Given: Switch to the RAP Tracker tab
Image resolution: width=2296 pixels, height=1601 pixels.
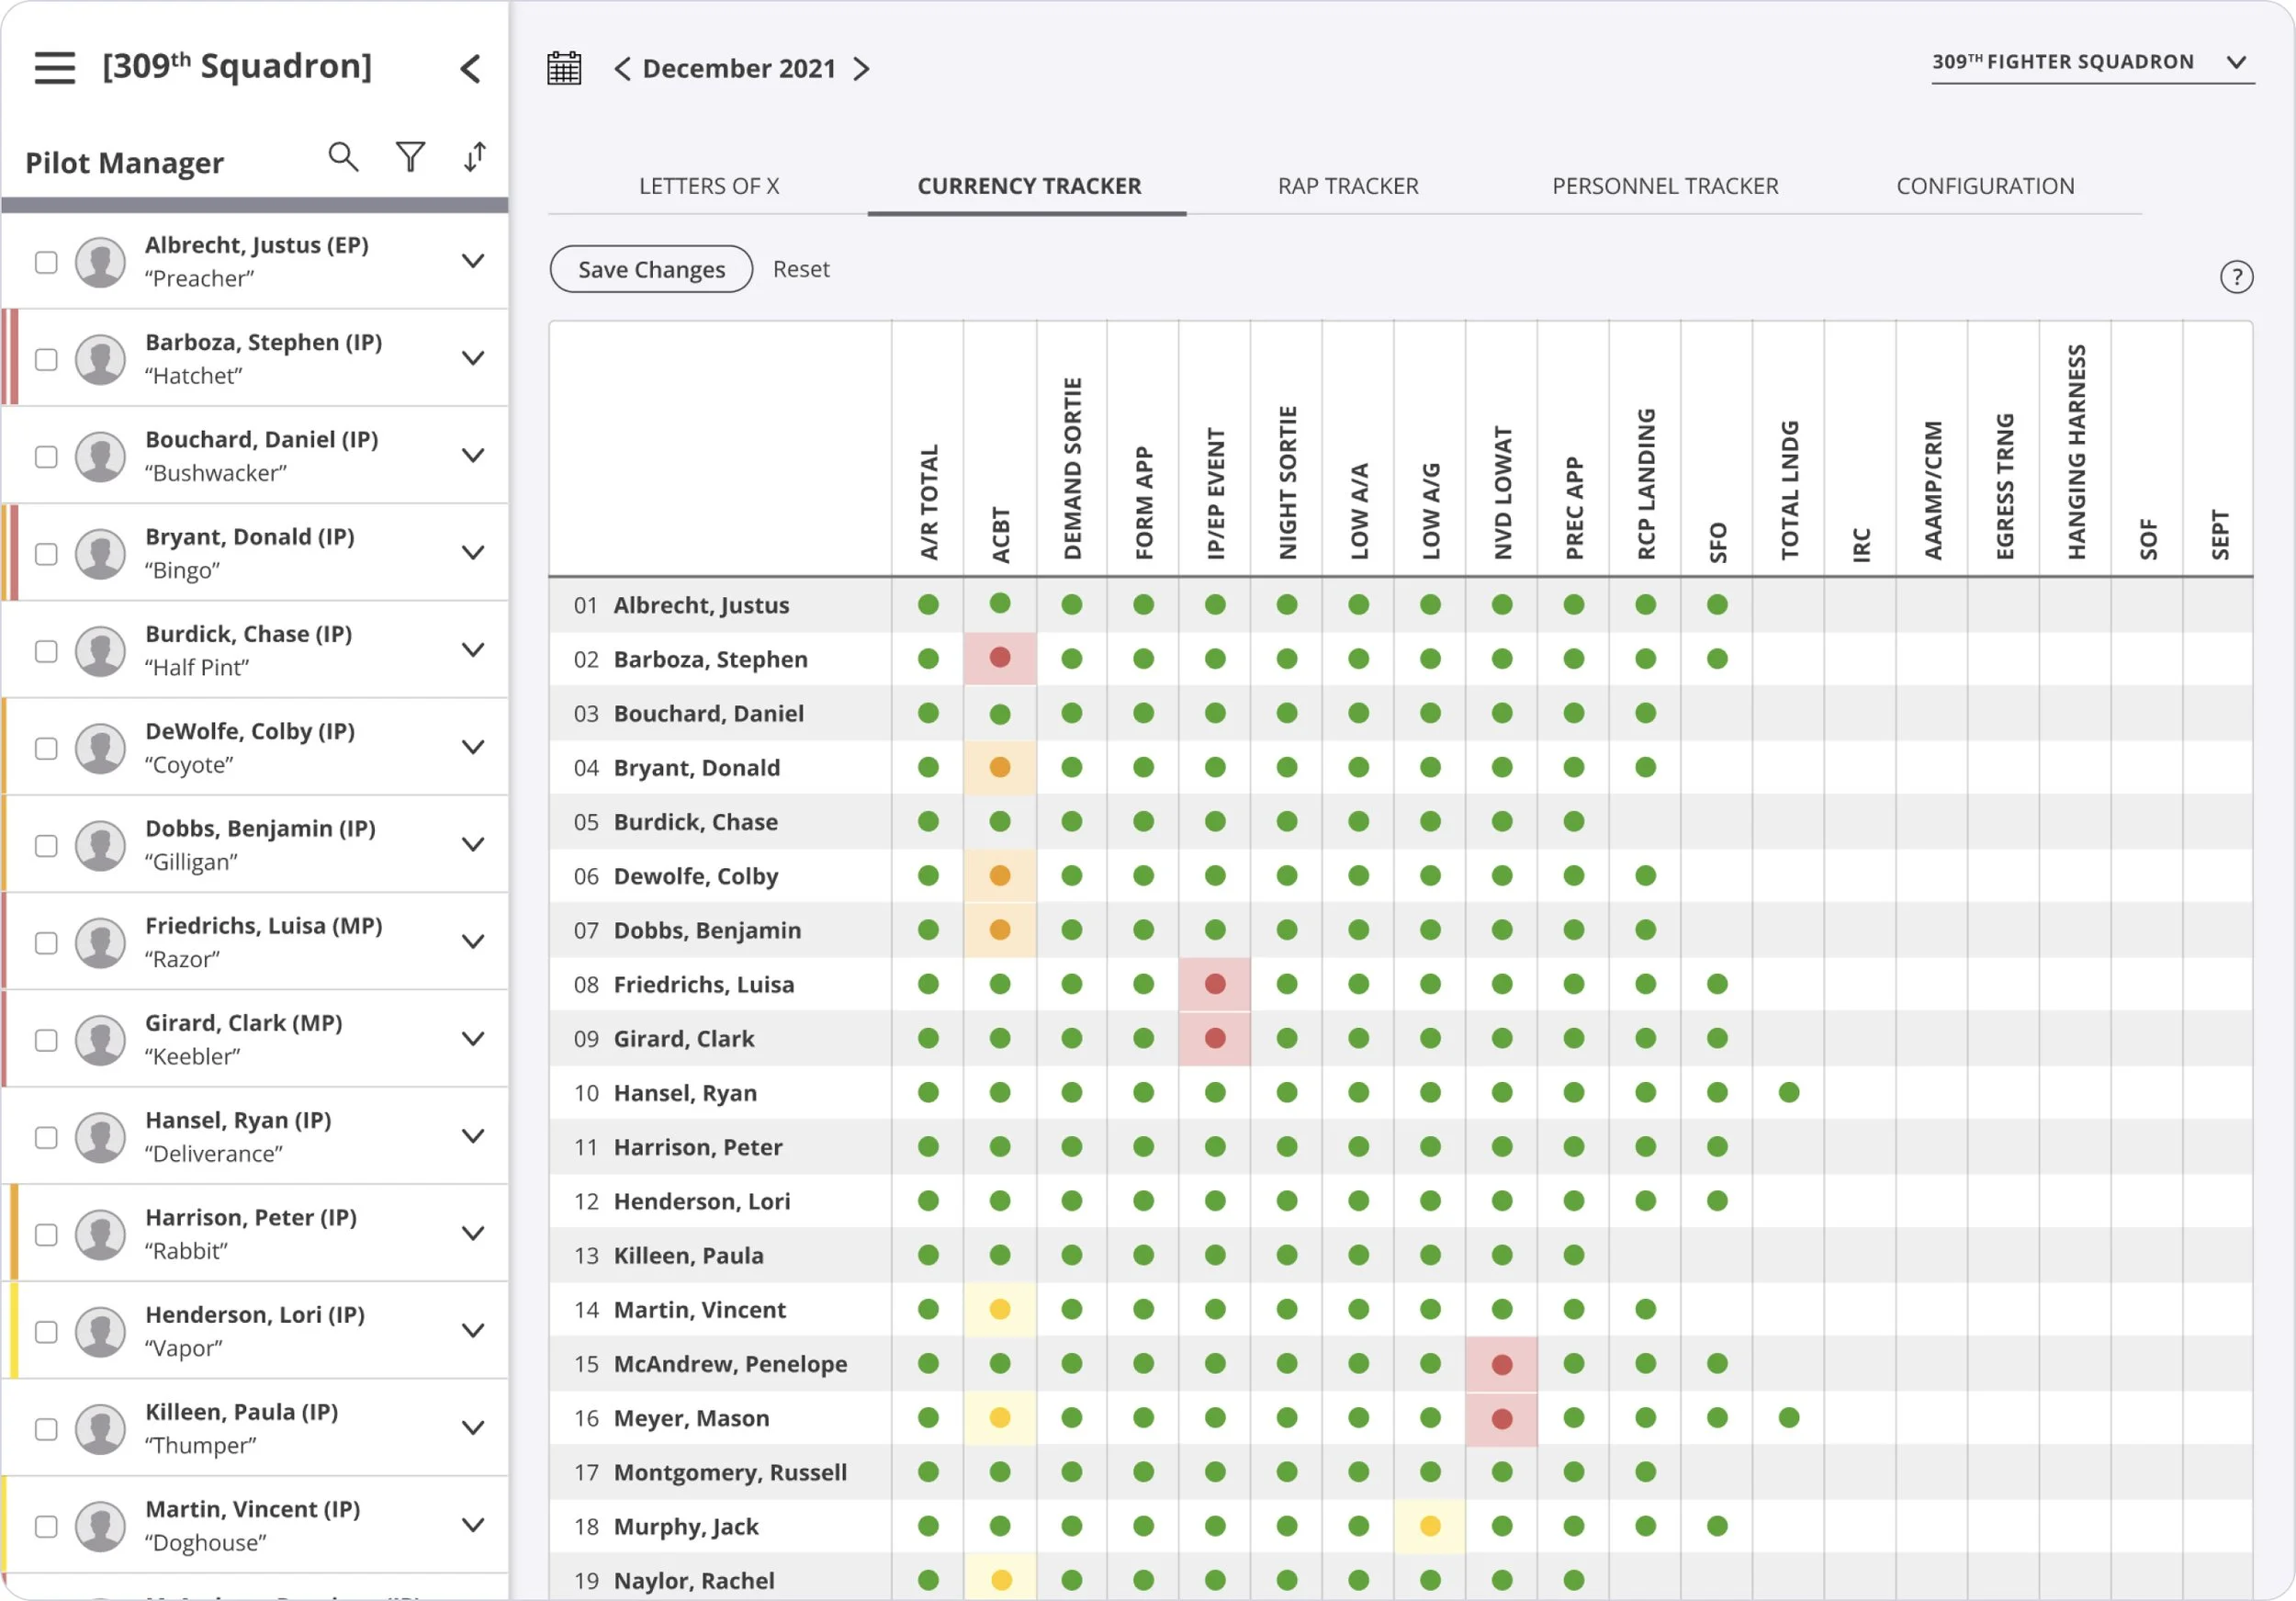Looking at the screenshot, I should pos(1348,186).
